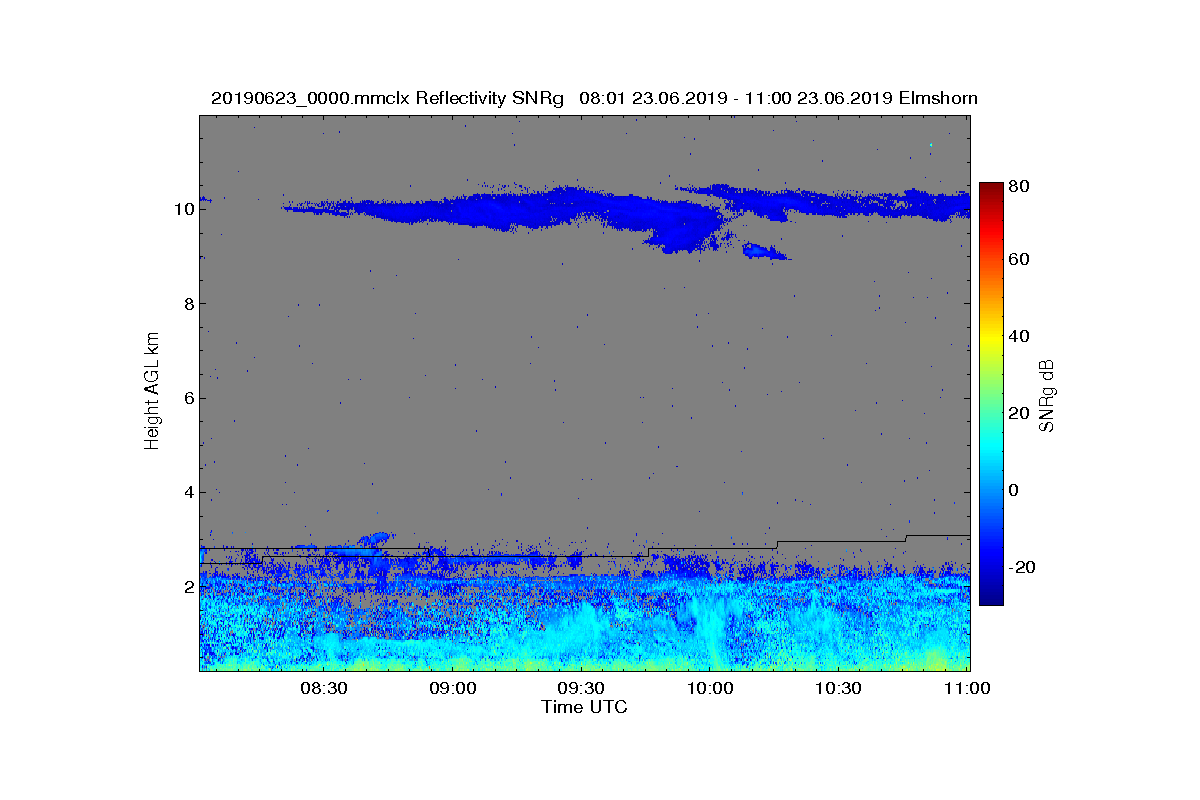Click the colorbar label '0'
Screen dimensions: 1200x800
(x=1015, y=490)
